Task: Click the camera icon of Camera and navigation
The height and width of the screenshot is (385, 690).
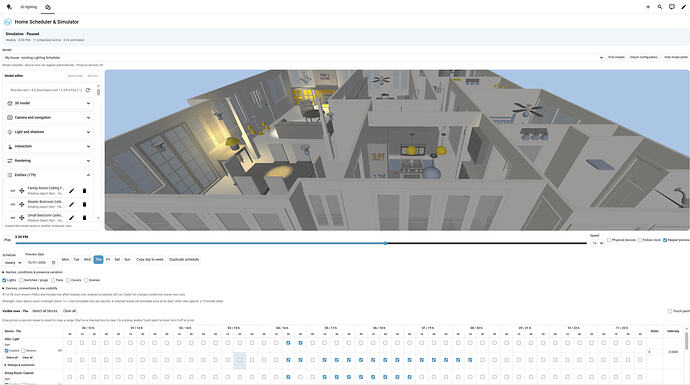Action: (10, 117)
